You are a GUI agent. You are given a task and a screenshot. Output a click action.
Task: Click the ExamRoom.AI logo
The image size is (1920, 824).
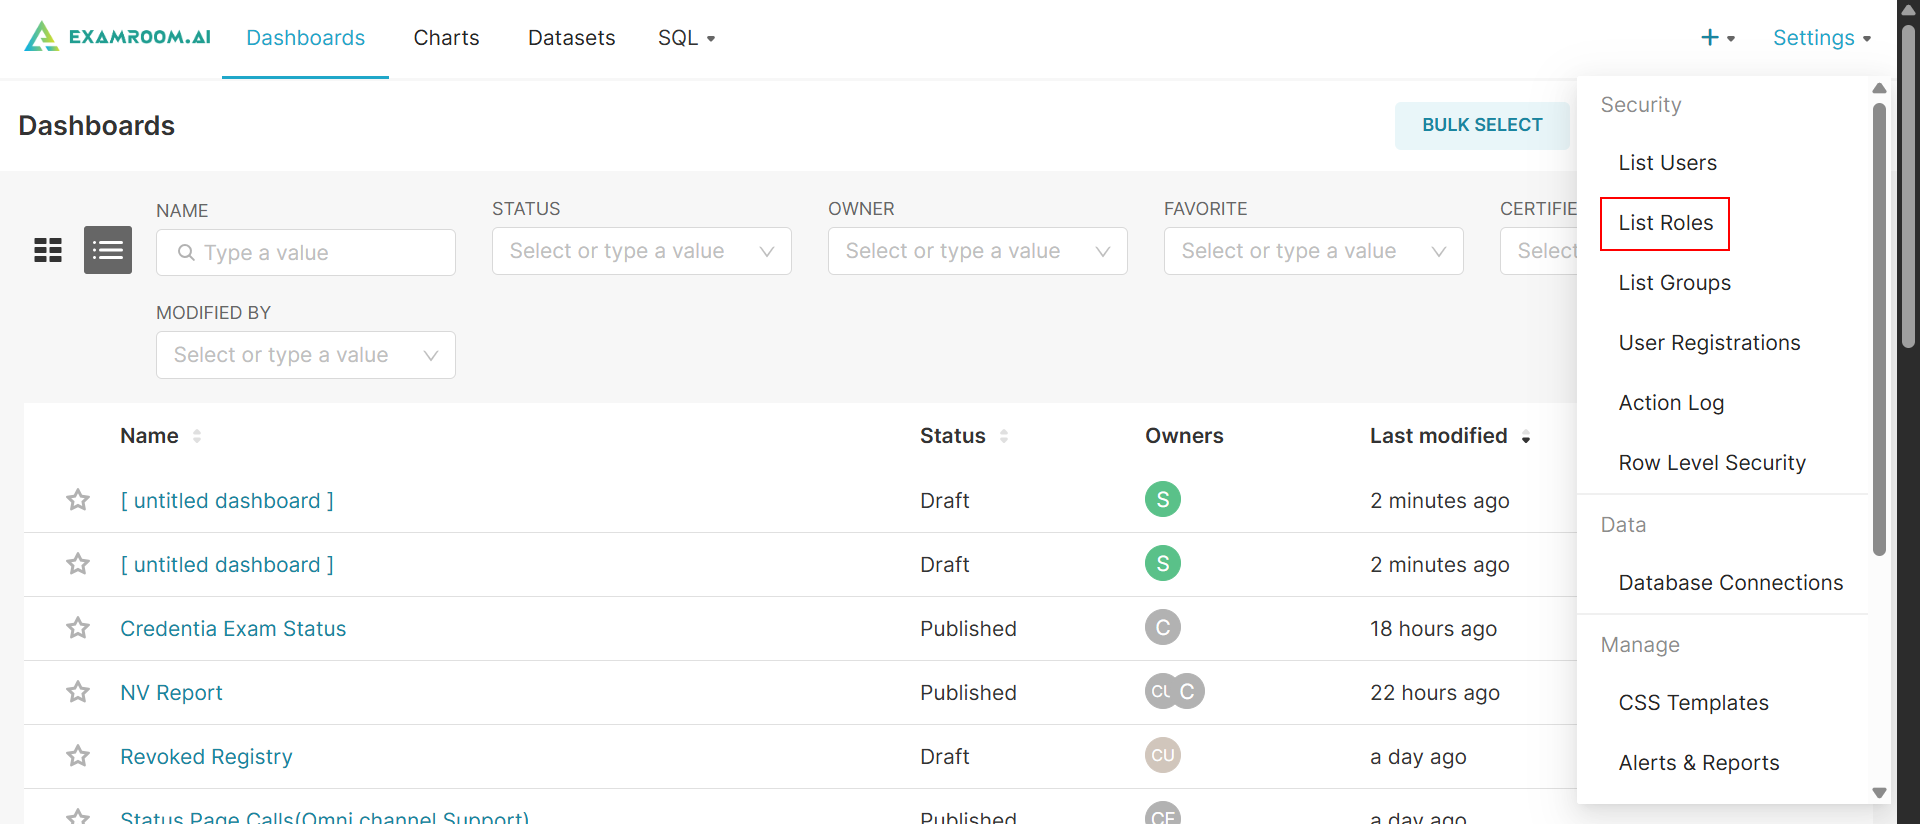118,37
